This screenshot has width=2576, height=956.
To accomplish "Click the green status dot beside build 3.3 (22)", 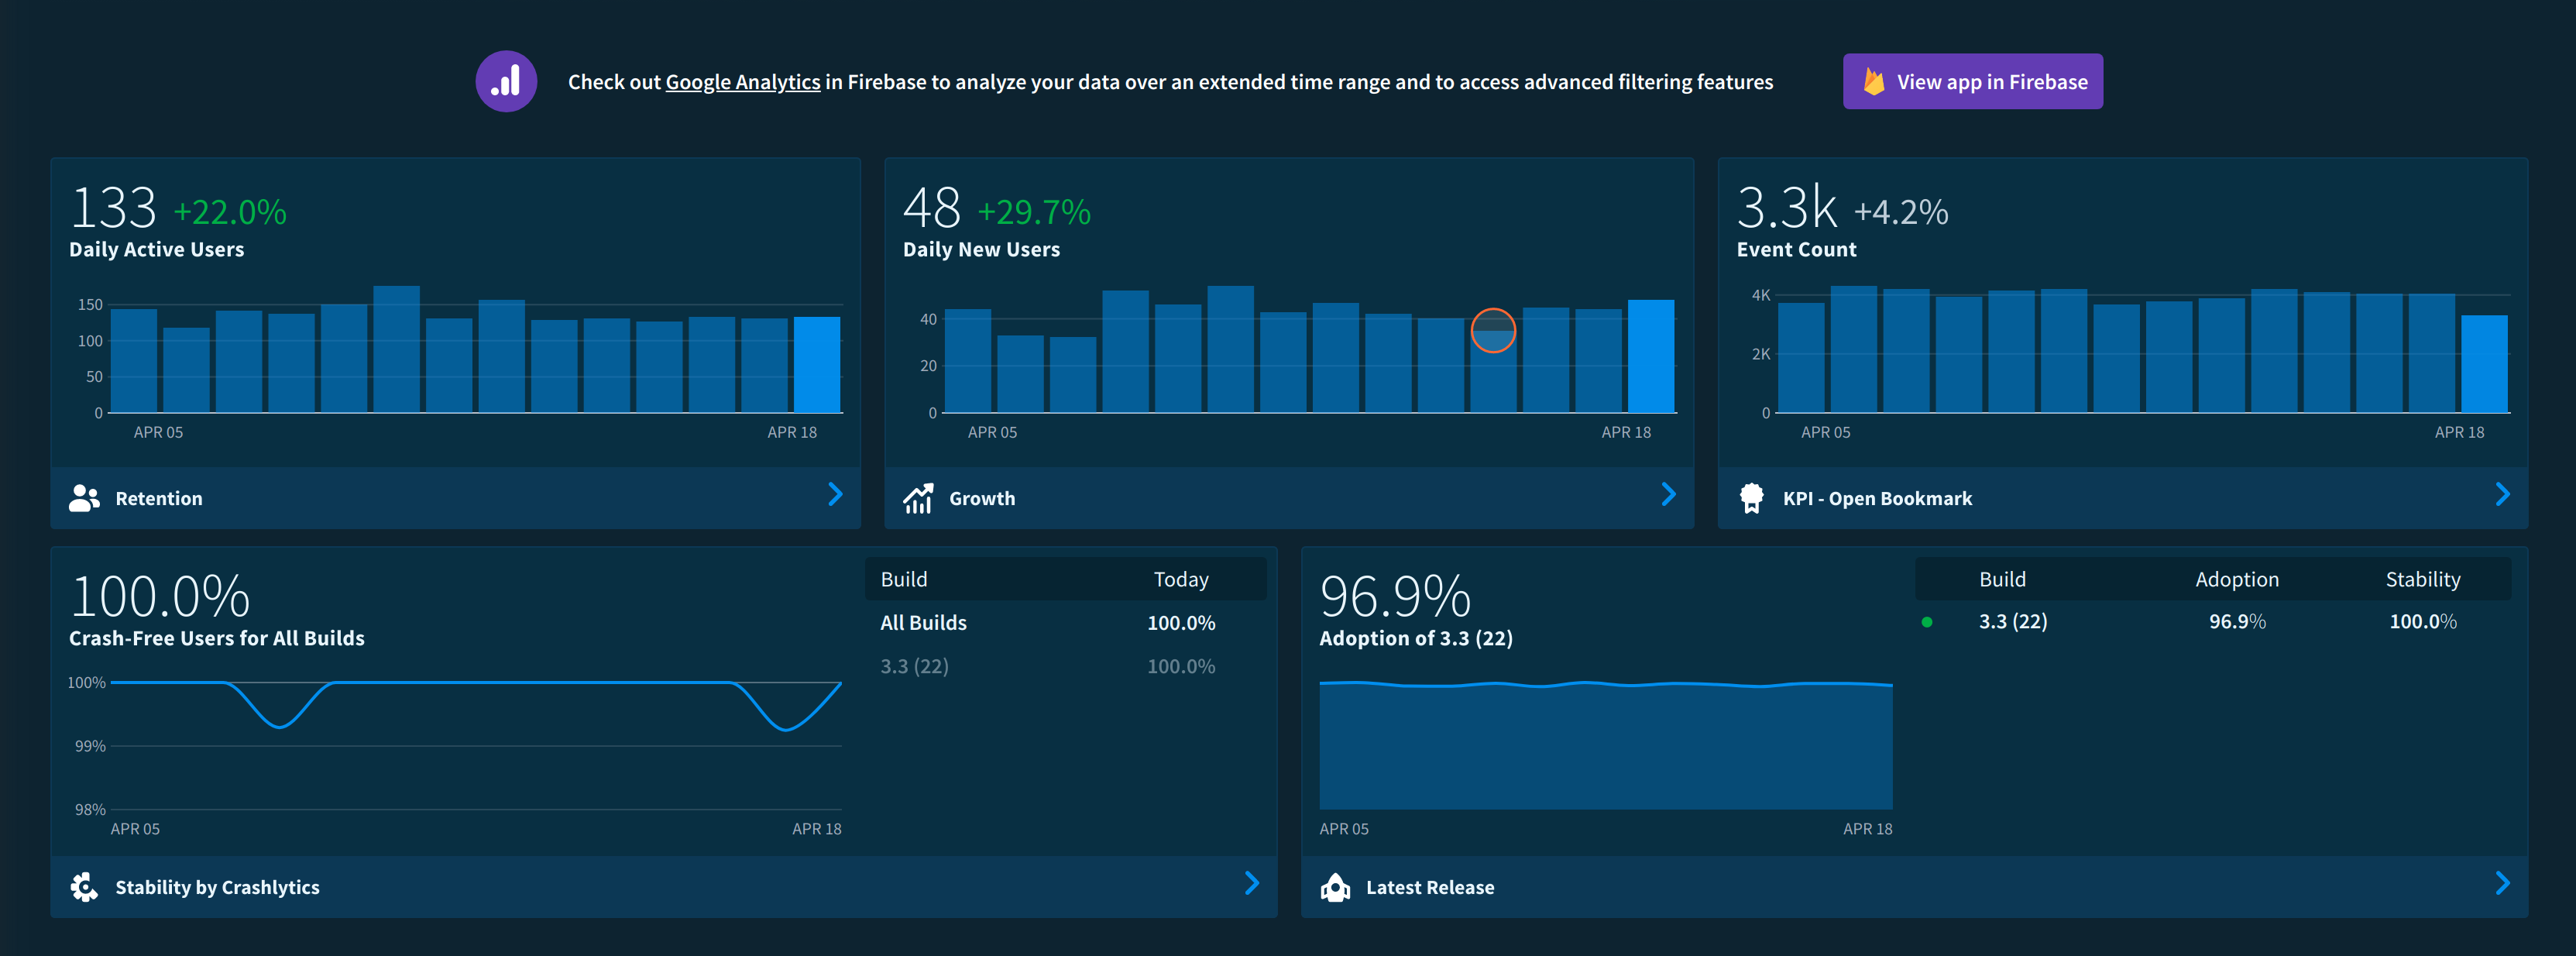I will tap(1927, 622).
